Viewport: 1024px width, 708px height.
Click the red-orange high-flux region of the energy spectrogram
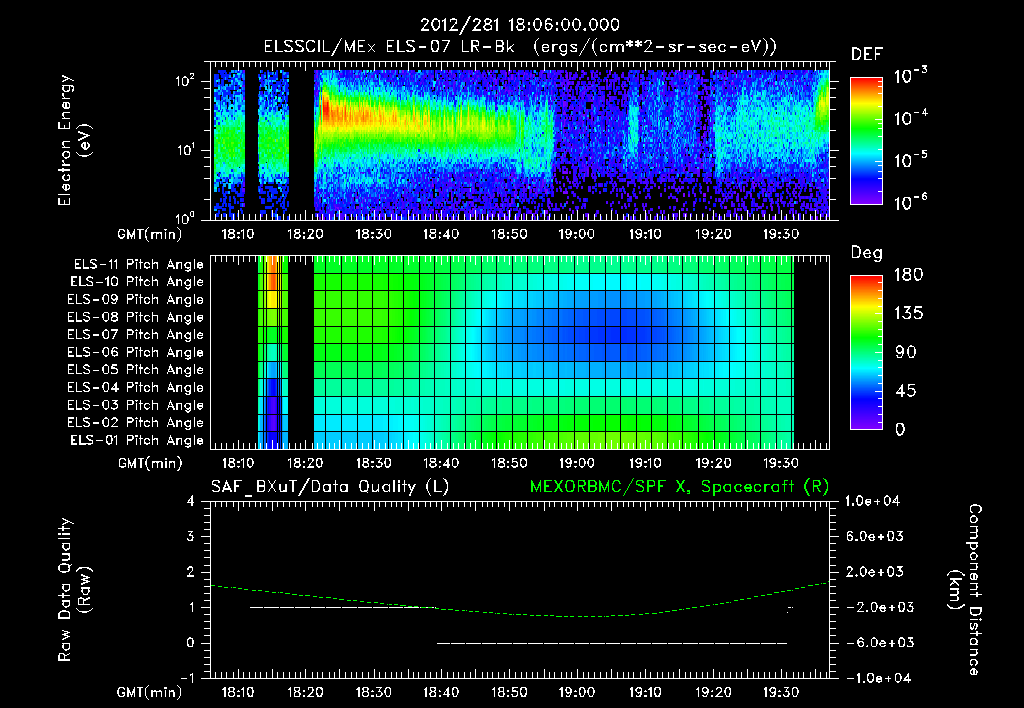click(353, 112)
